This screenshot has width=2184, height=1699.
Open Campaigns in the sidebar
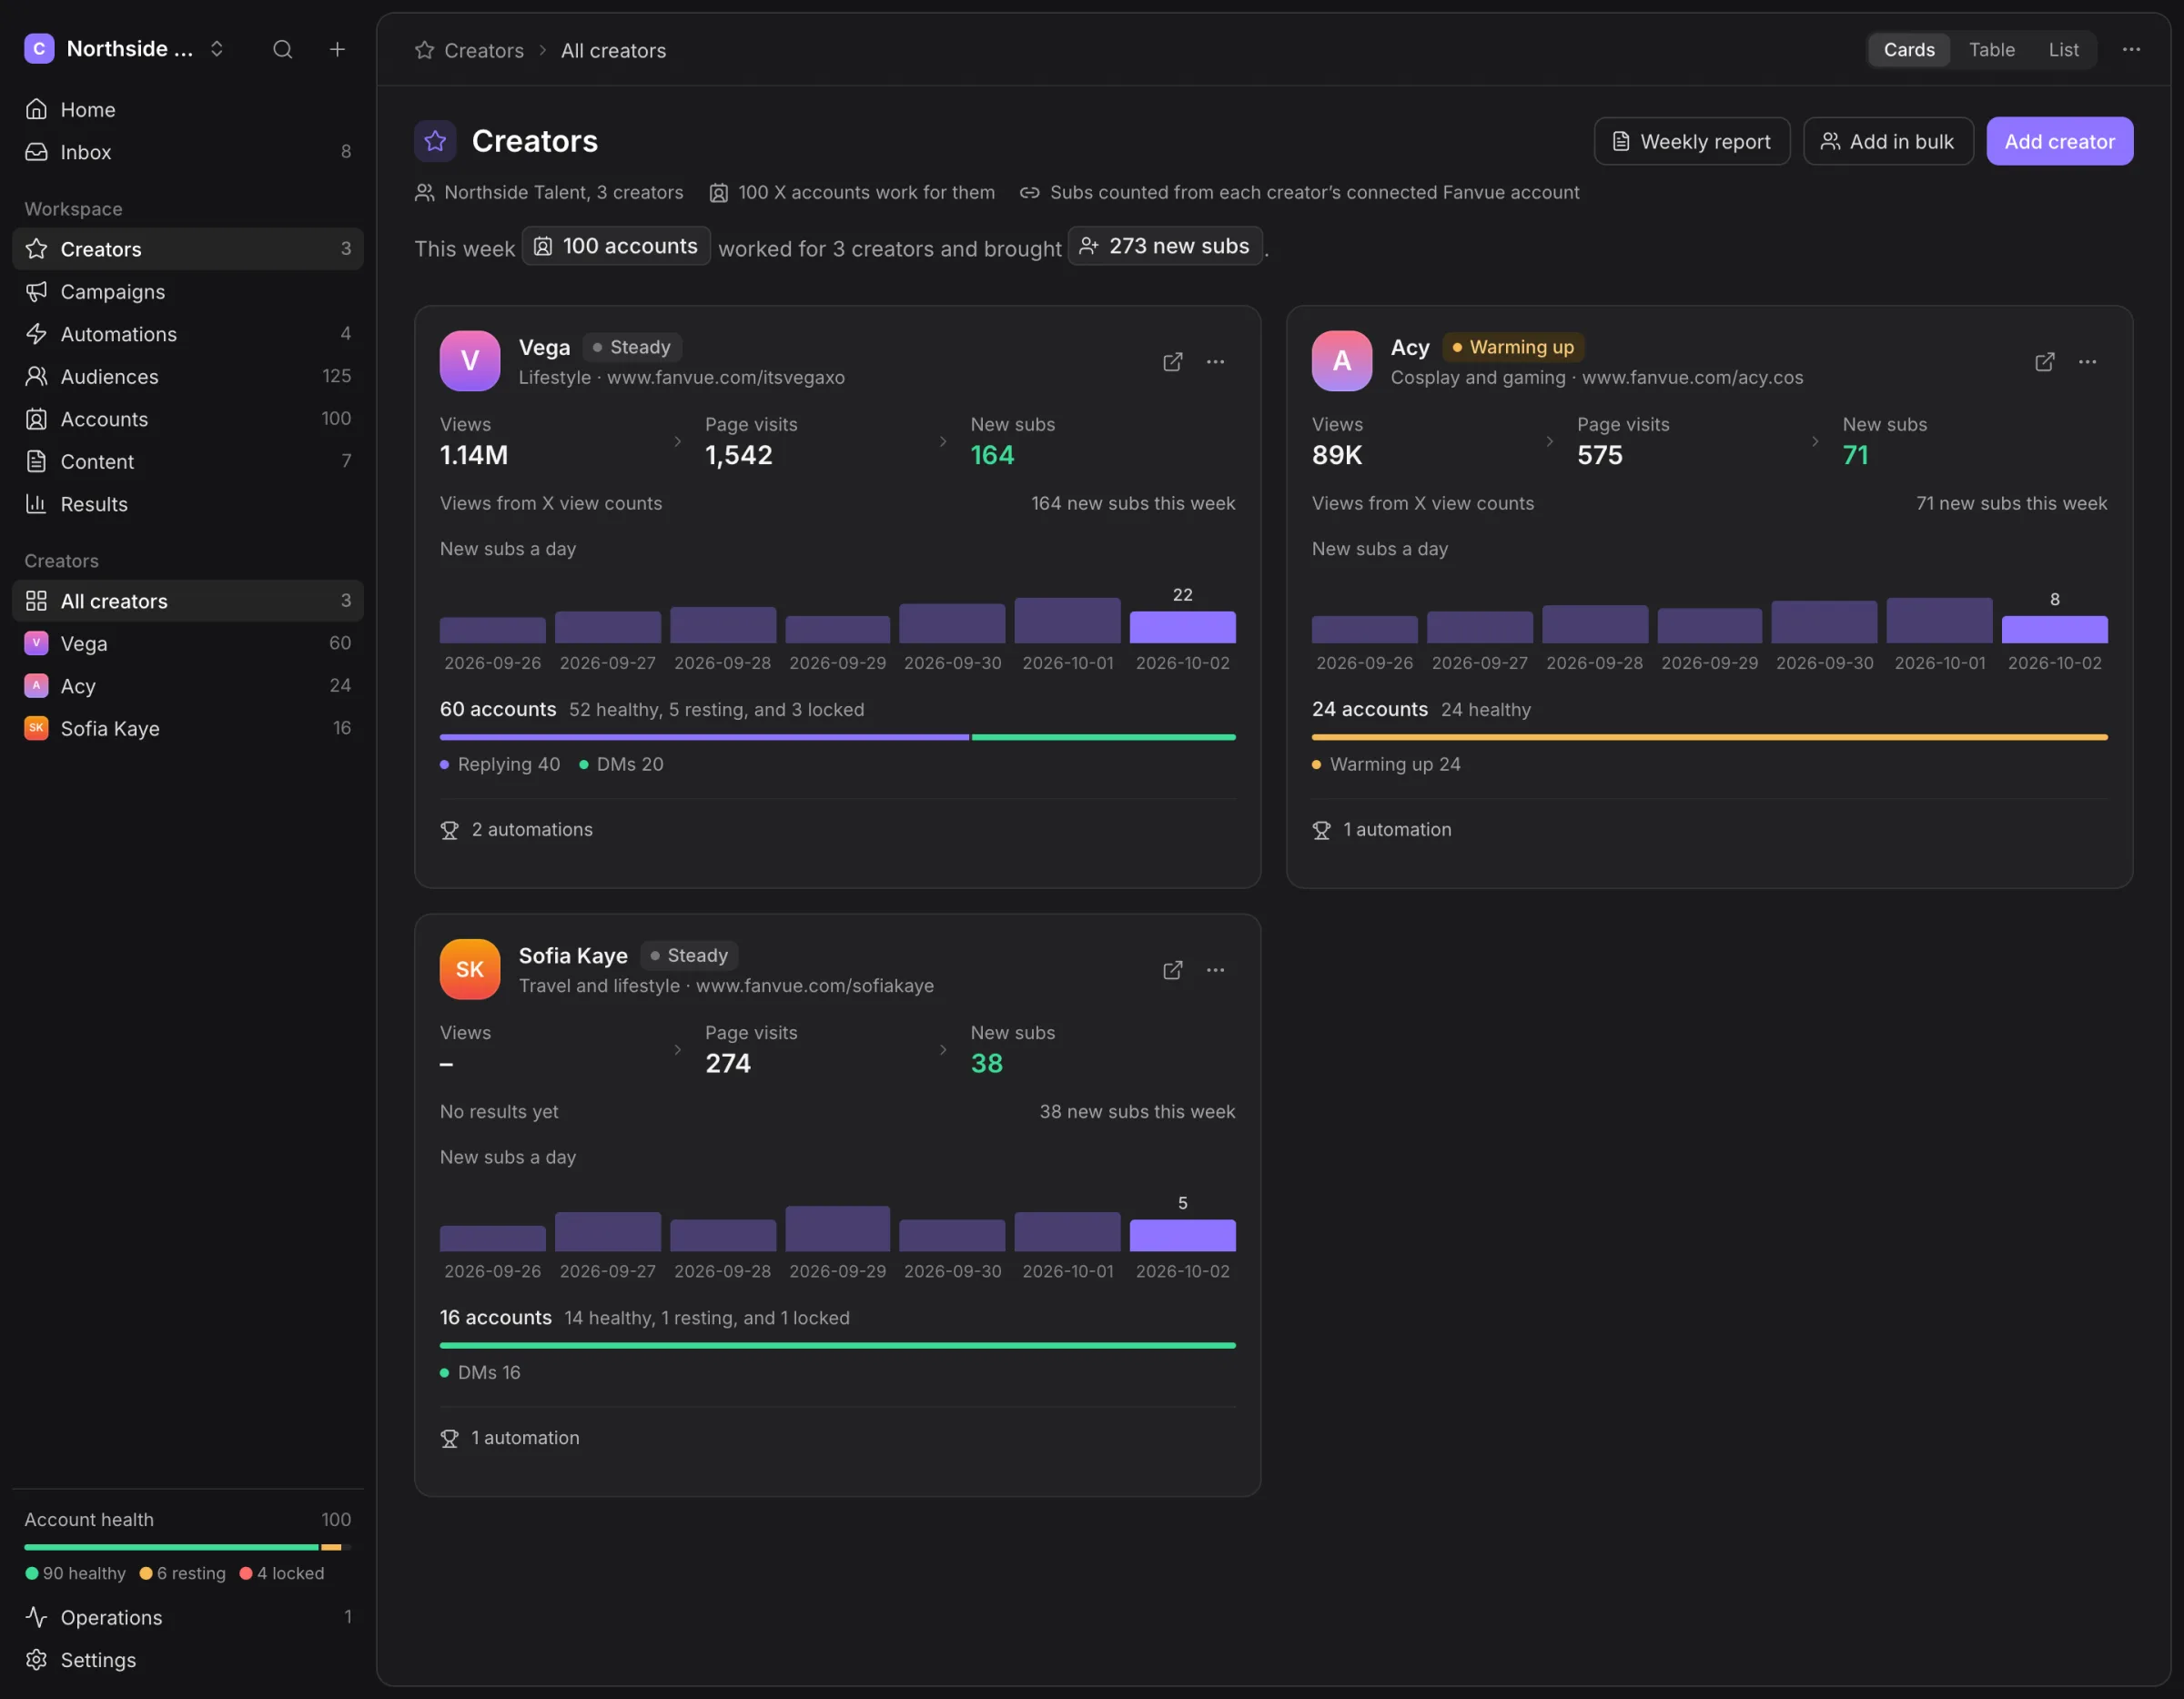coord(188,292)
